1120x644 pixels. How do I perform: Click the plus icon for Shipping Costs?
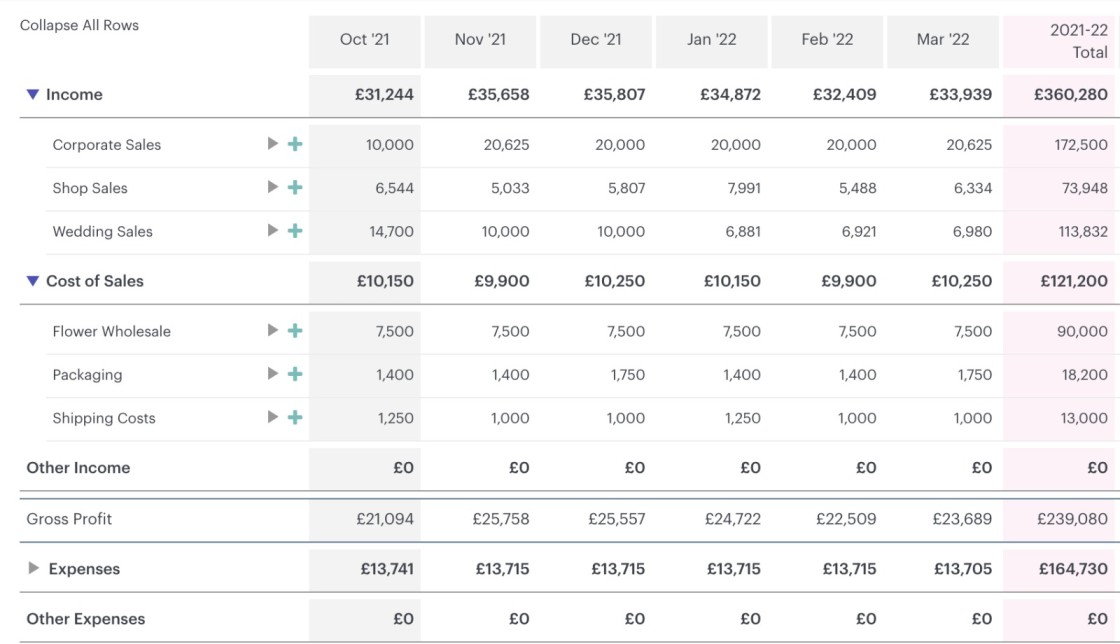click(x=295, y=418)
